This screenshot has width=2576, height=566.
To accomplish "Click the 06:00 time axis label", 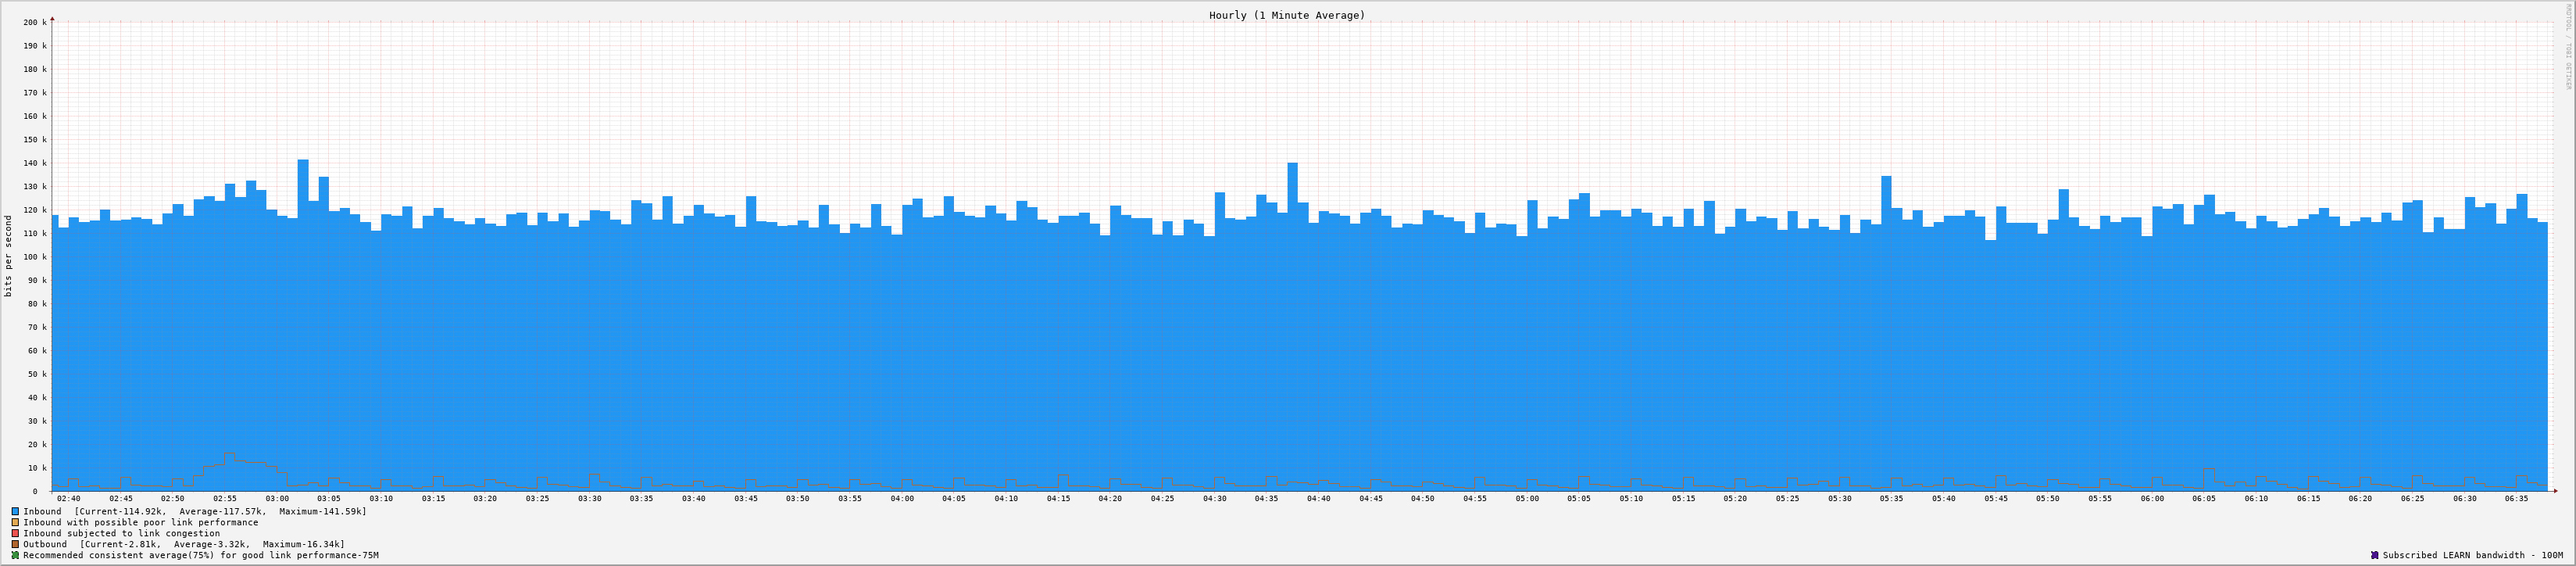I will 2152,498.
